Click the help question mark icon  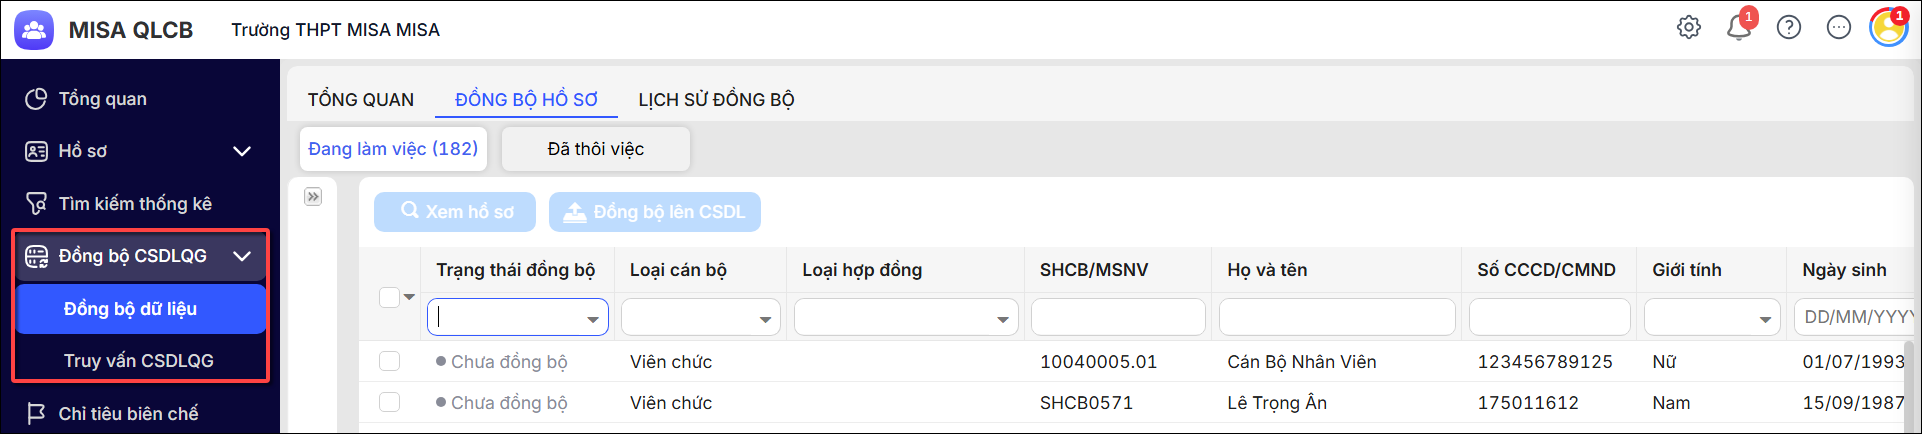click(1789, 28)
